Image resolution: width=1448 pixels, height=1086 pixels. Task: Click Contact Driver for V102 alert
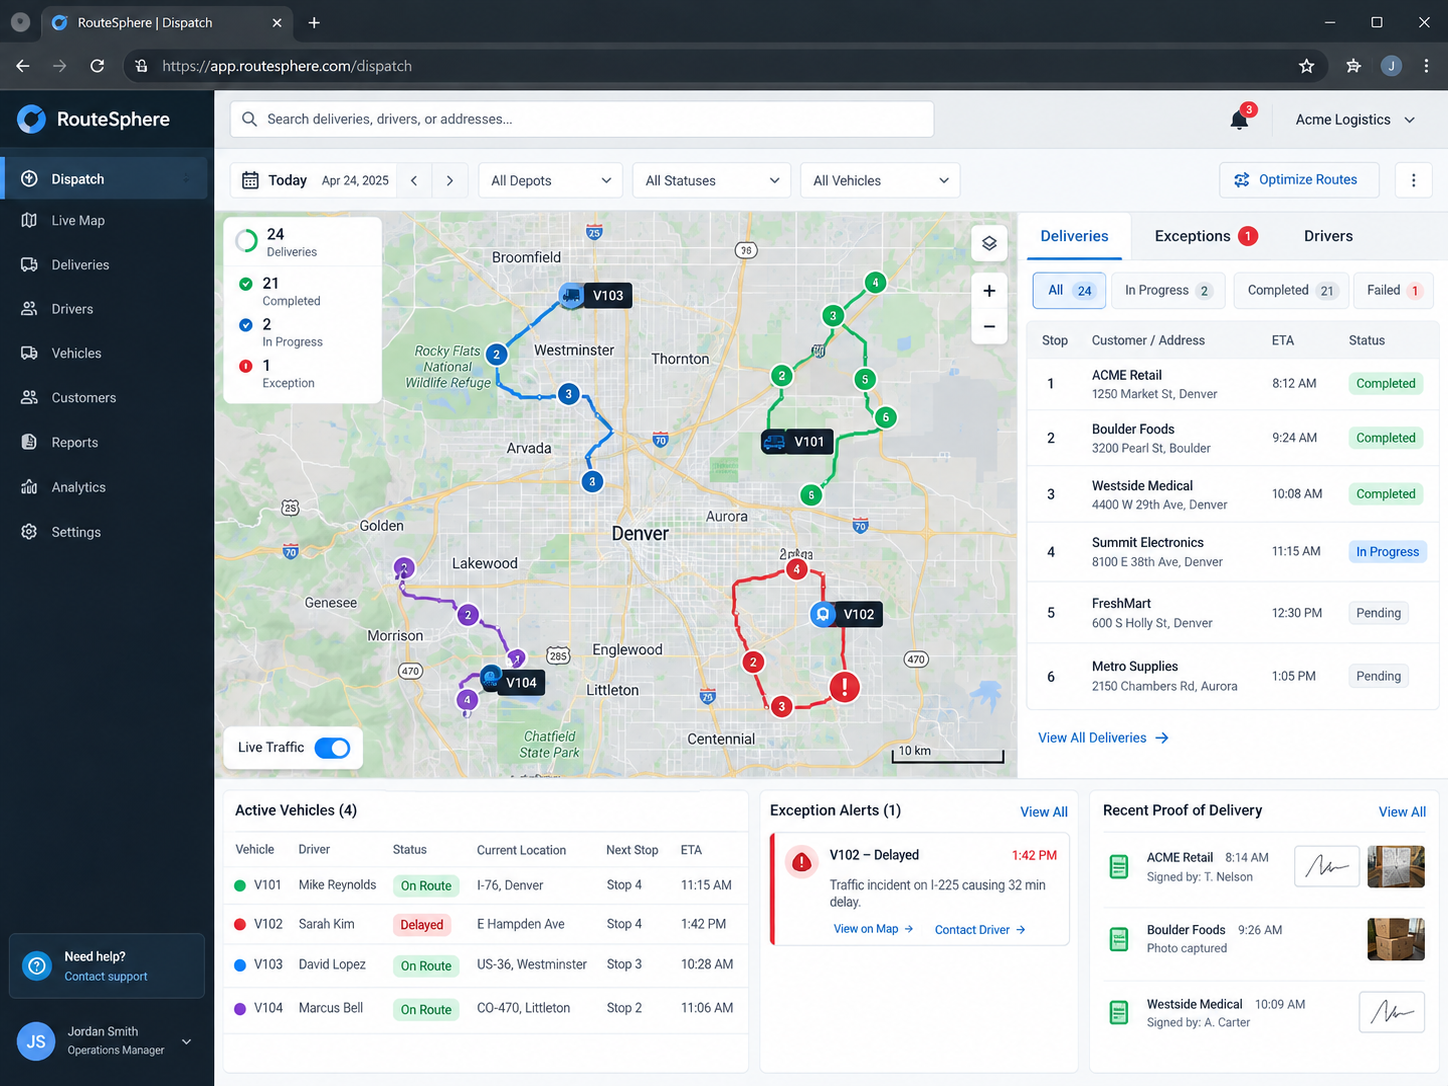980,930
